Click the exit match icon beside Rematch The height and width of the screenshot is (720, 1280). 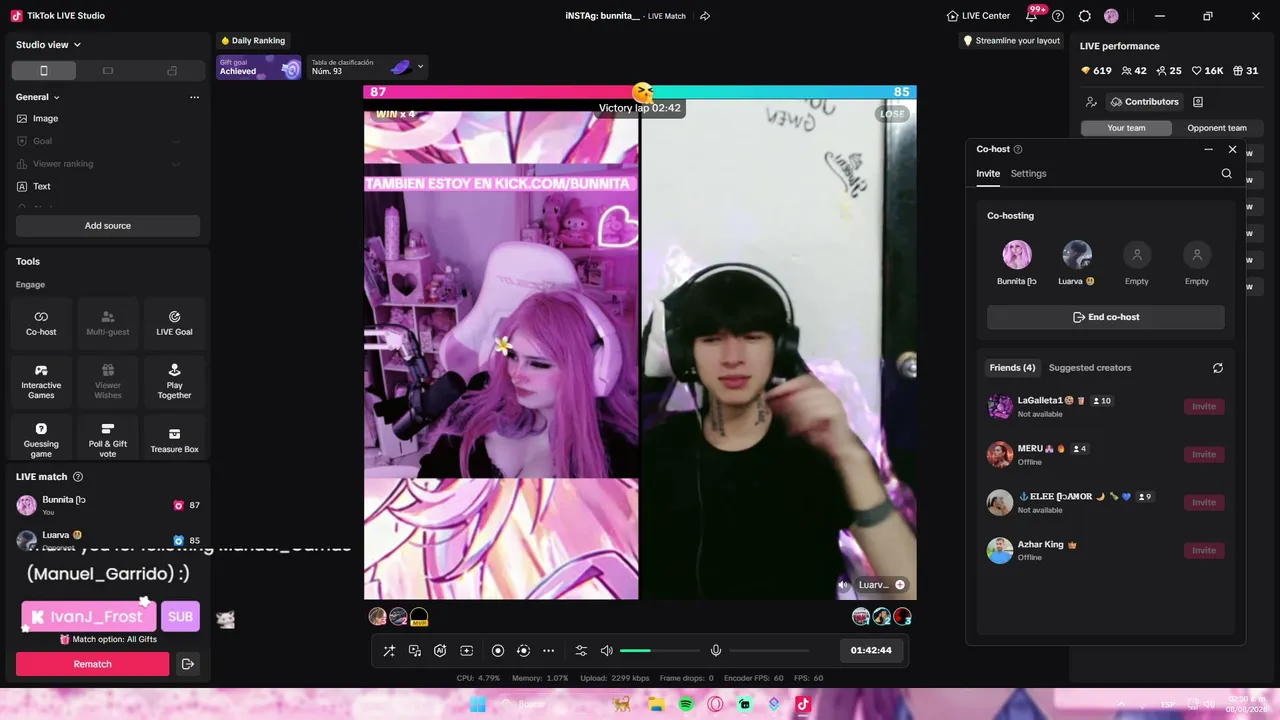tap(187, 664)
